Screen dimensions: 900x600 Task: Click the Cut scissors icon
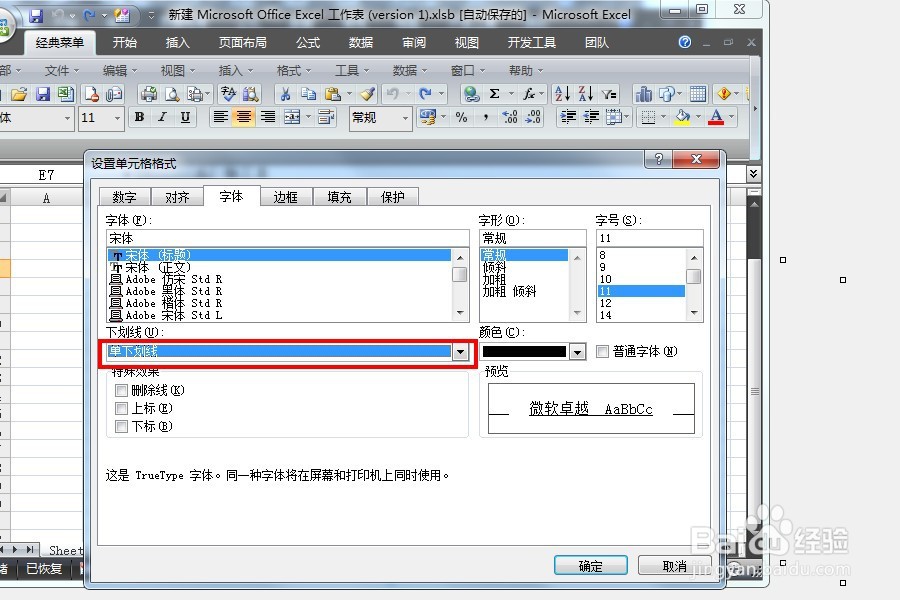pos(285,94)
